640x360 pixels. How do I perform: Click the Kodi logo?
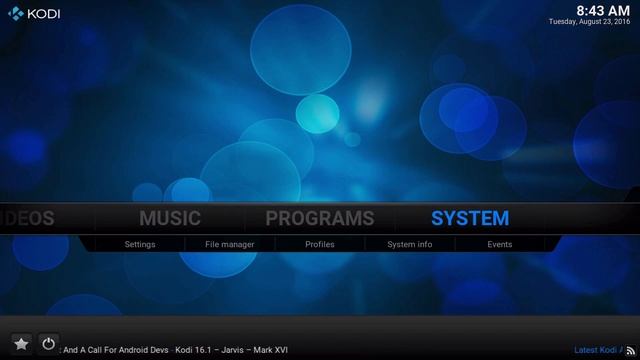click(x=34, y=13)
